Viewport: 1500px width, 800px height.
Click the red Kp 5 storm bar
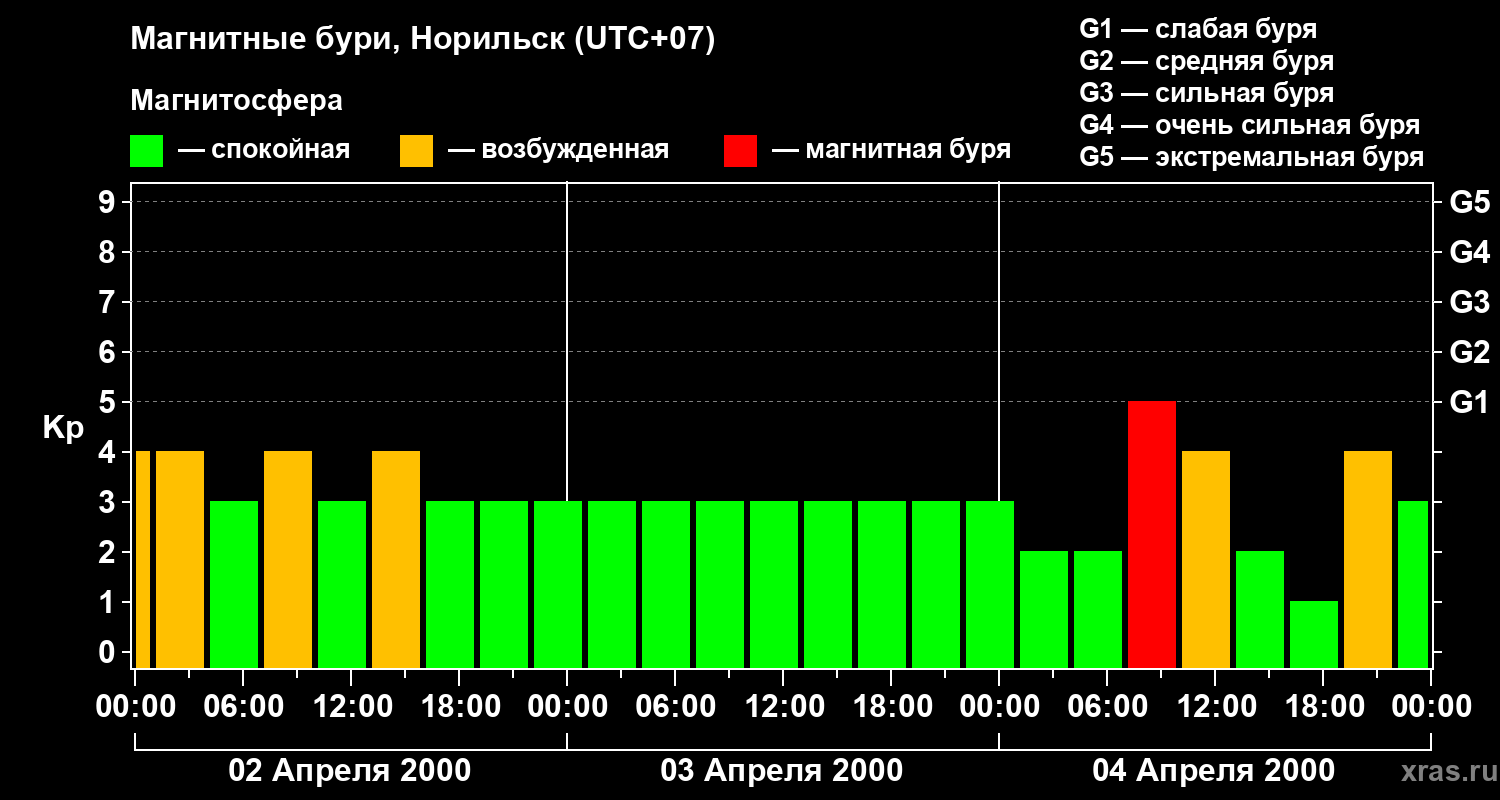(x=1152, y=534)
